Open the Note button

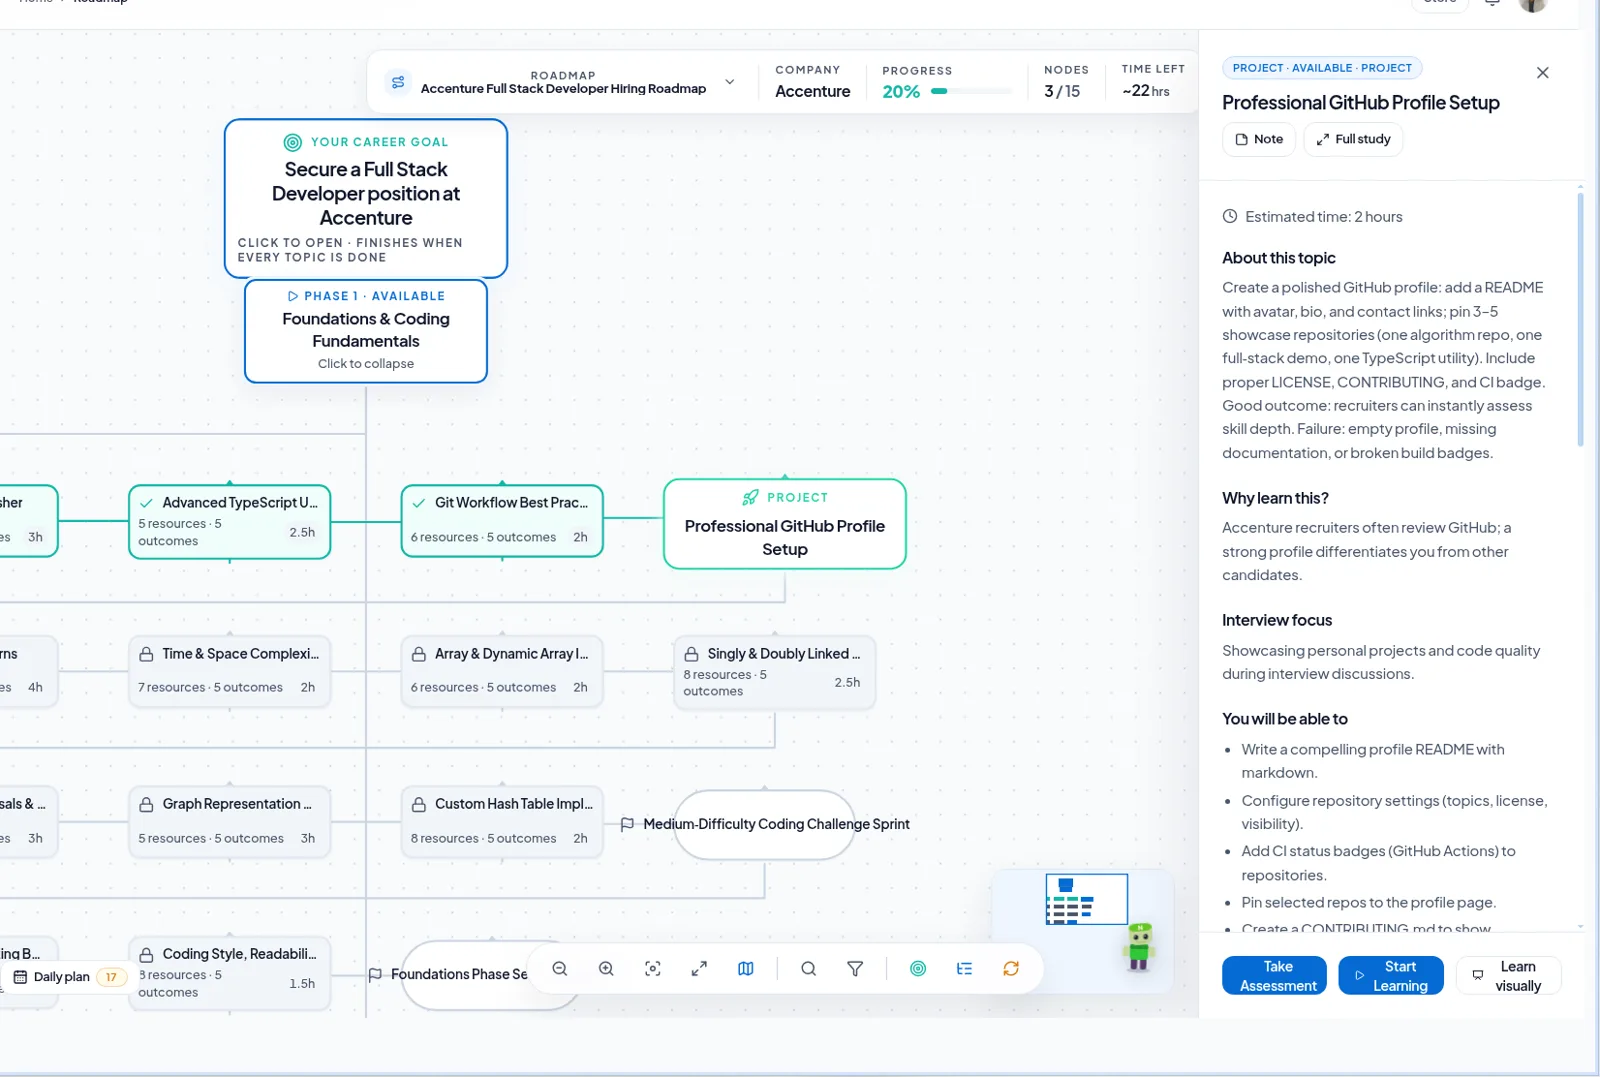[1259, 139]
